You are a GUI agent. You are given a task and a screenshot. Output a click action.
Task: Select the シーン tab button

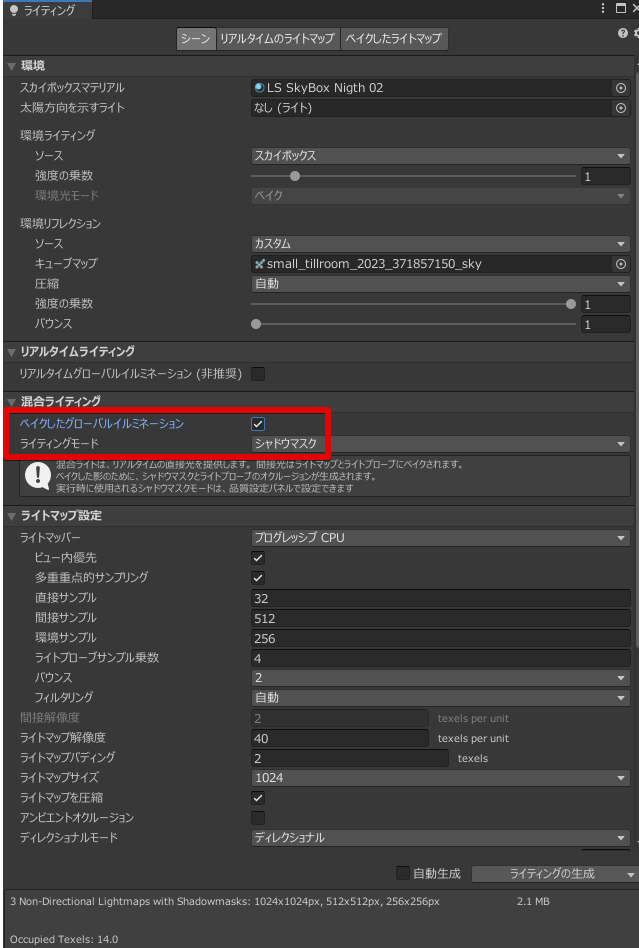[195, 39]
